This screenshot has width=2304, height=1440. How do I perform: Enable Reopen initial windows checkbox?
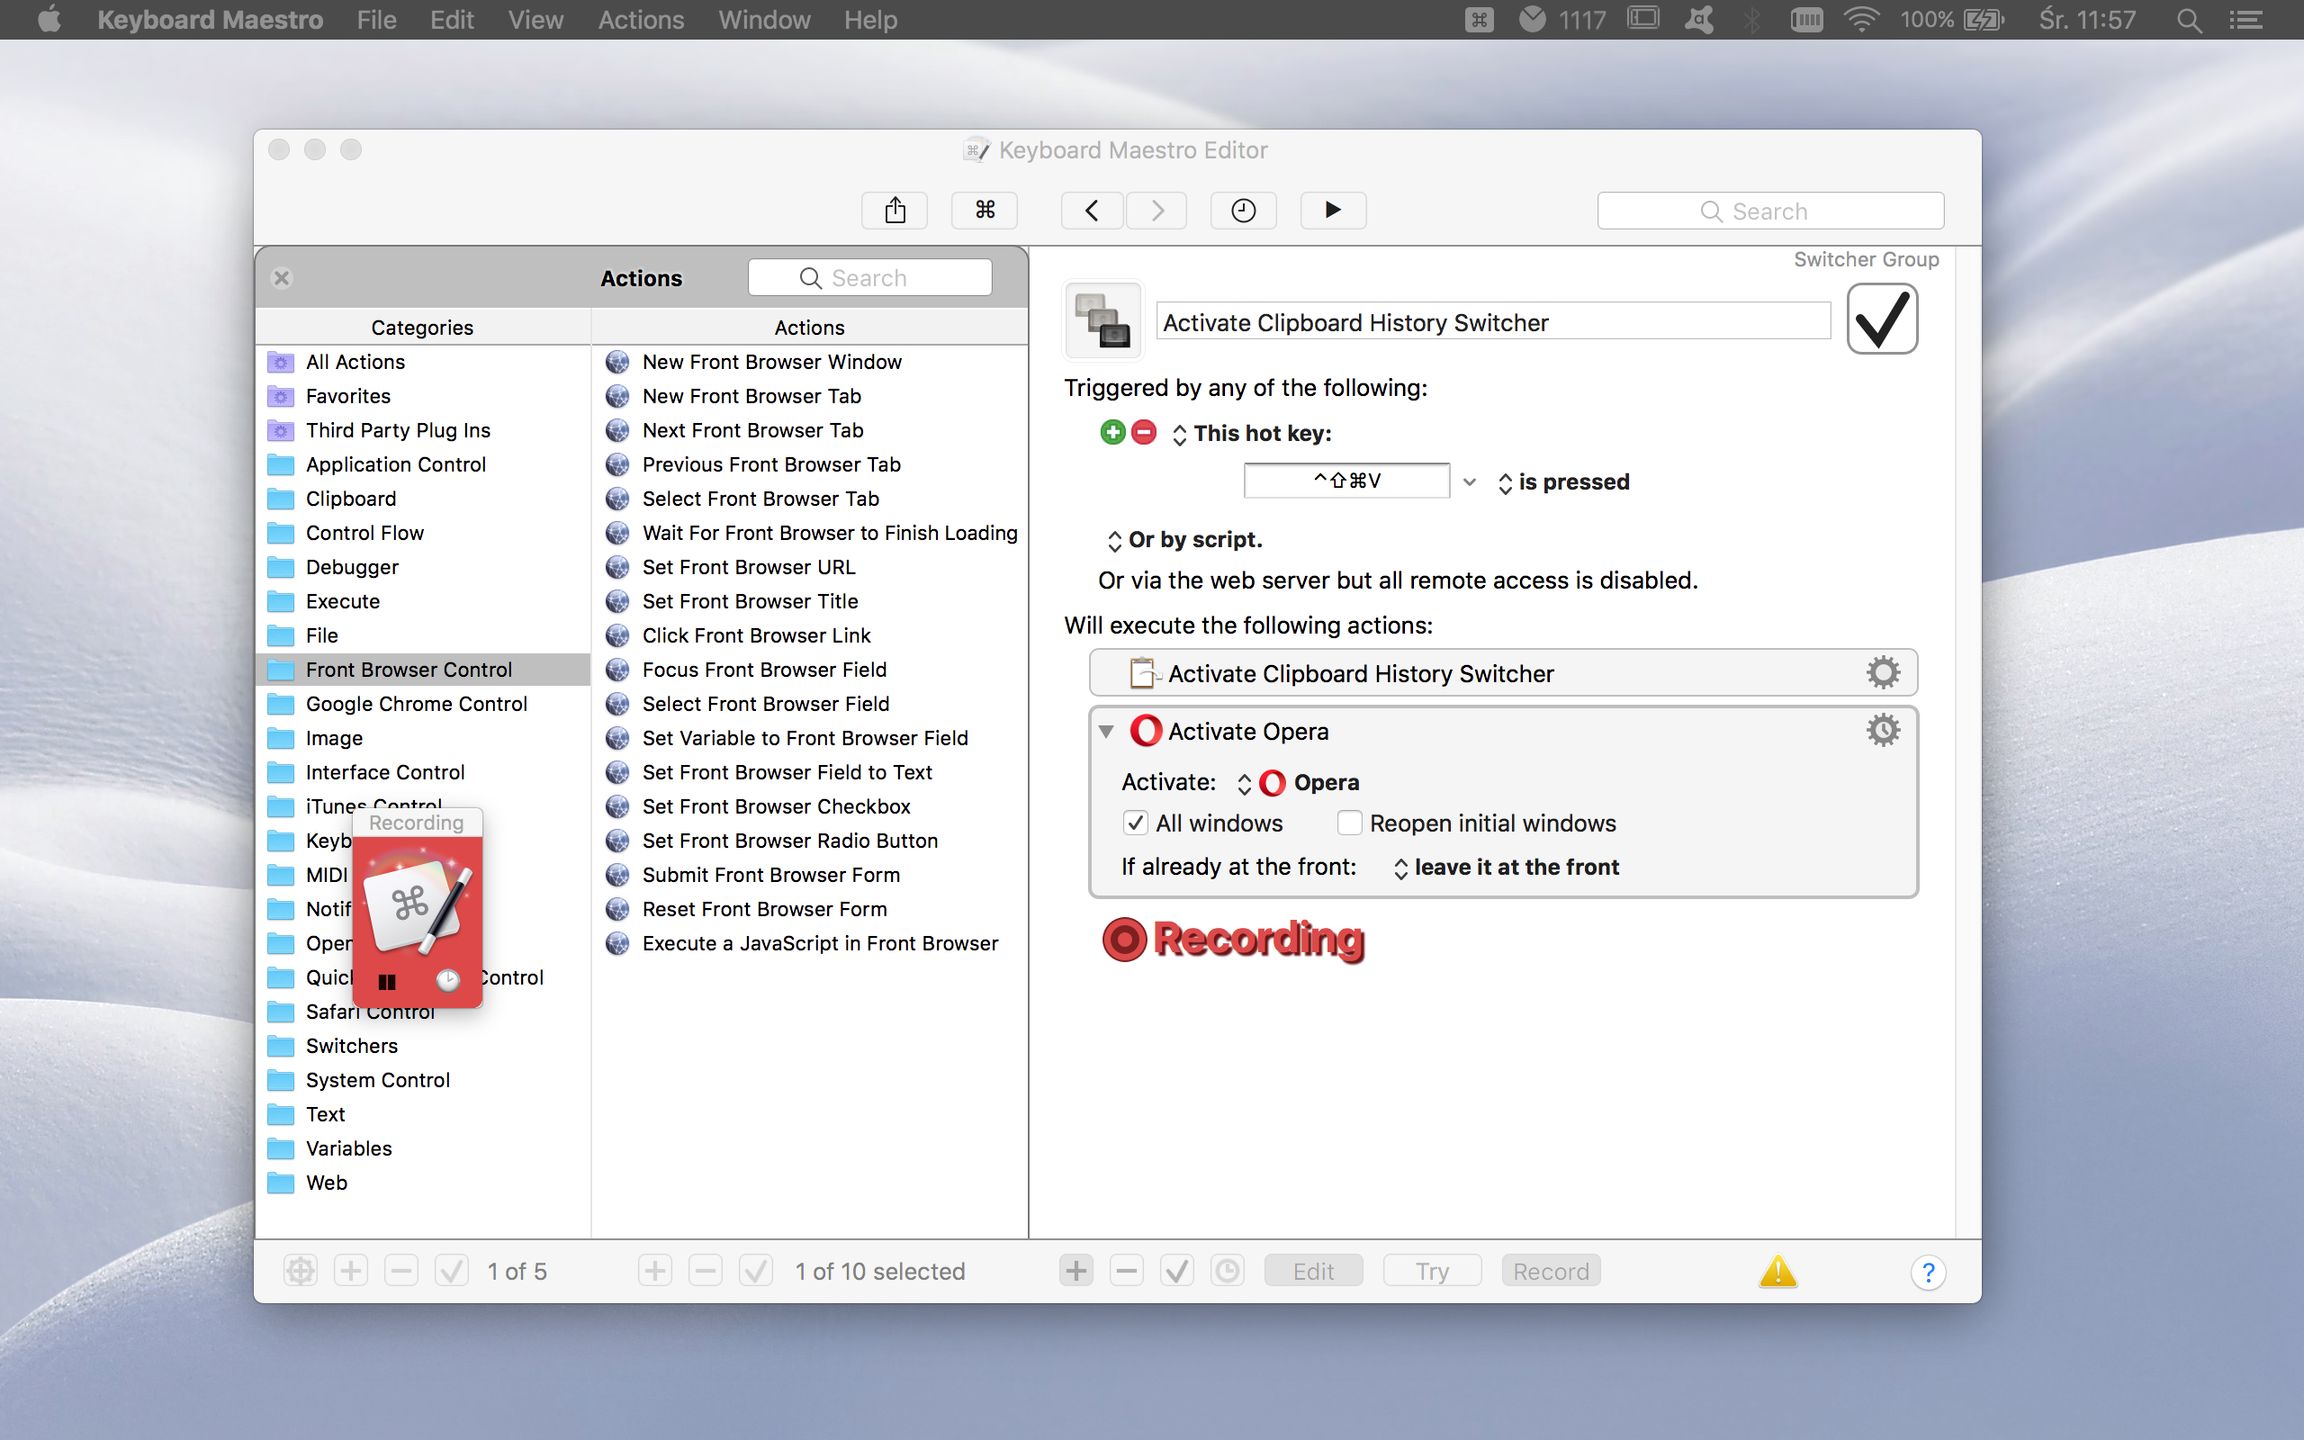point(1349,823)
